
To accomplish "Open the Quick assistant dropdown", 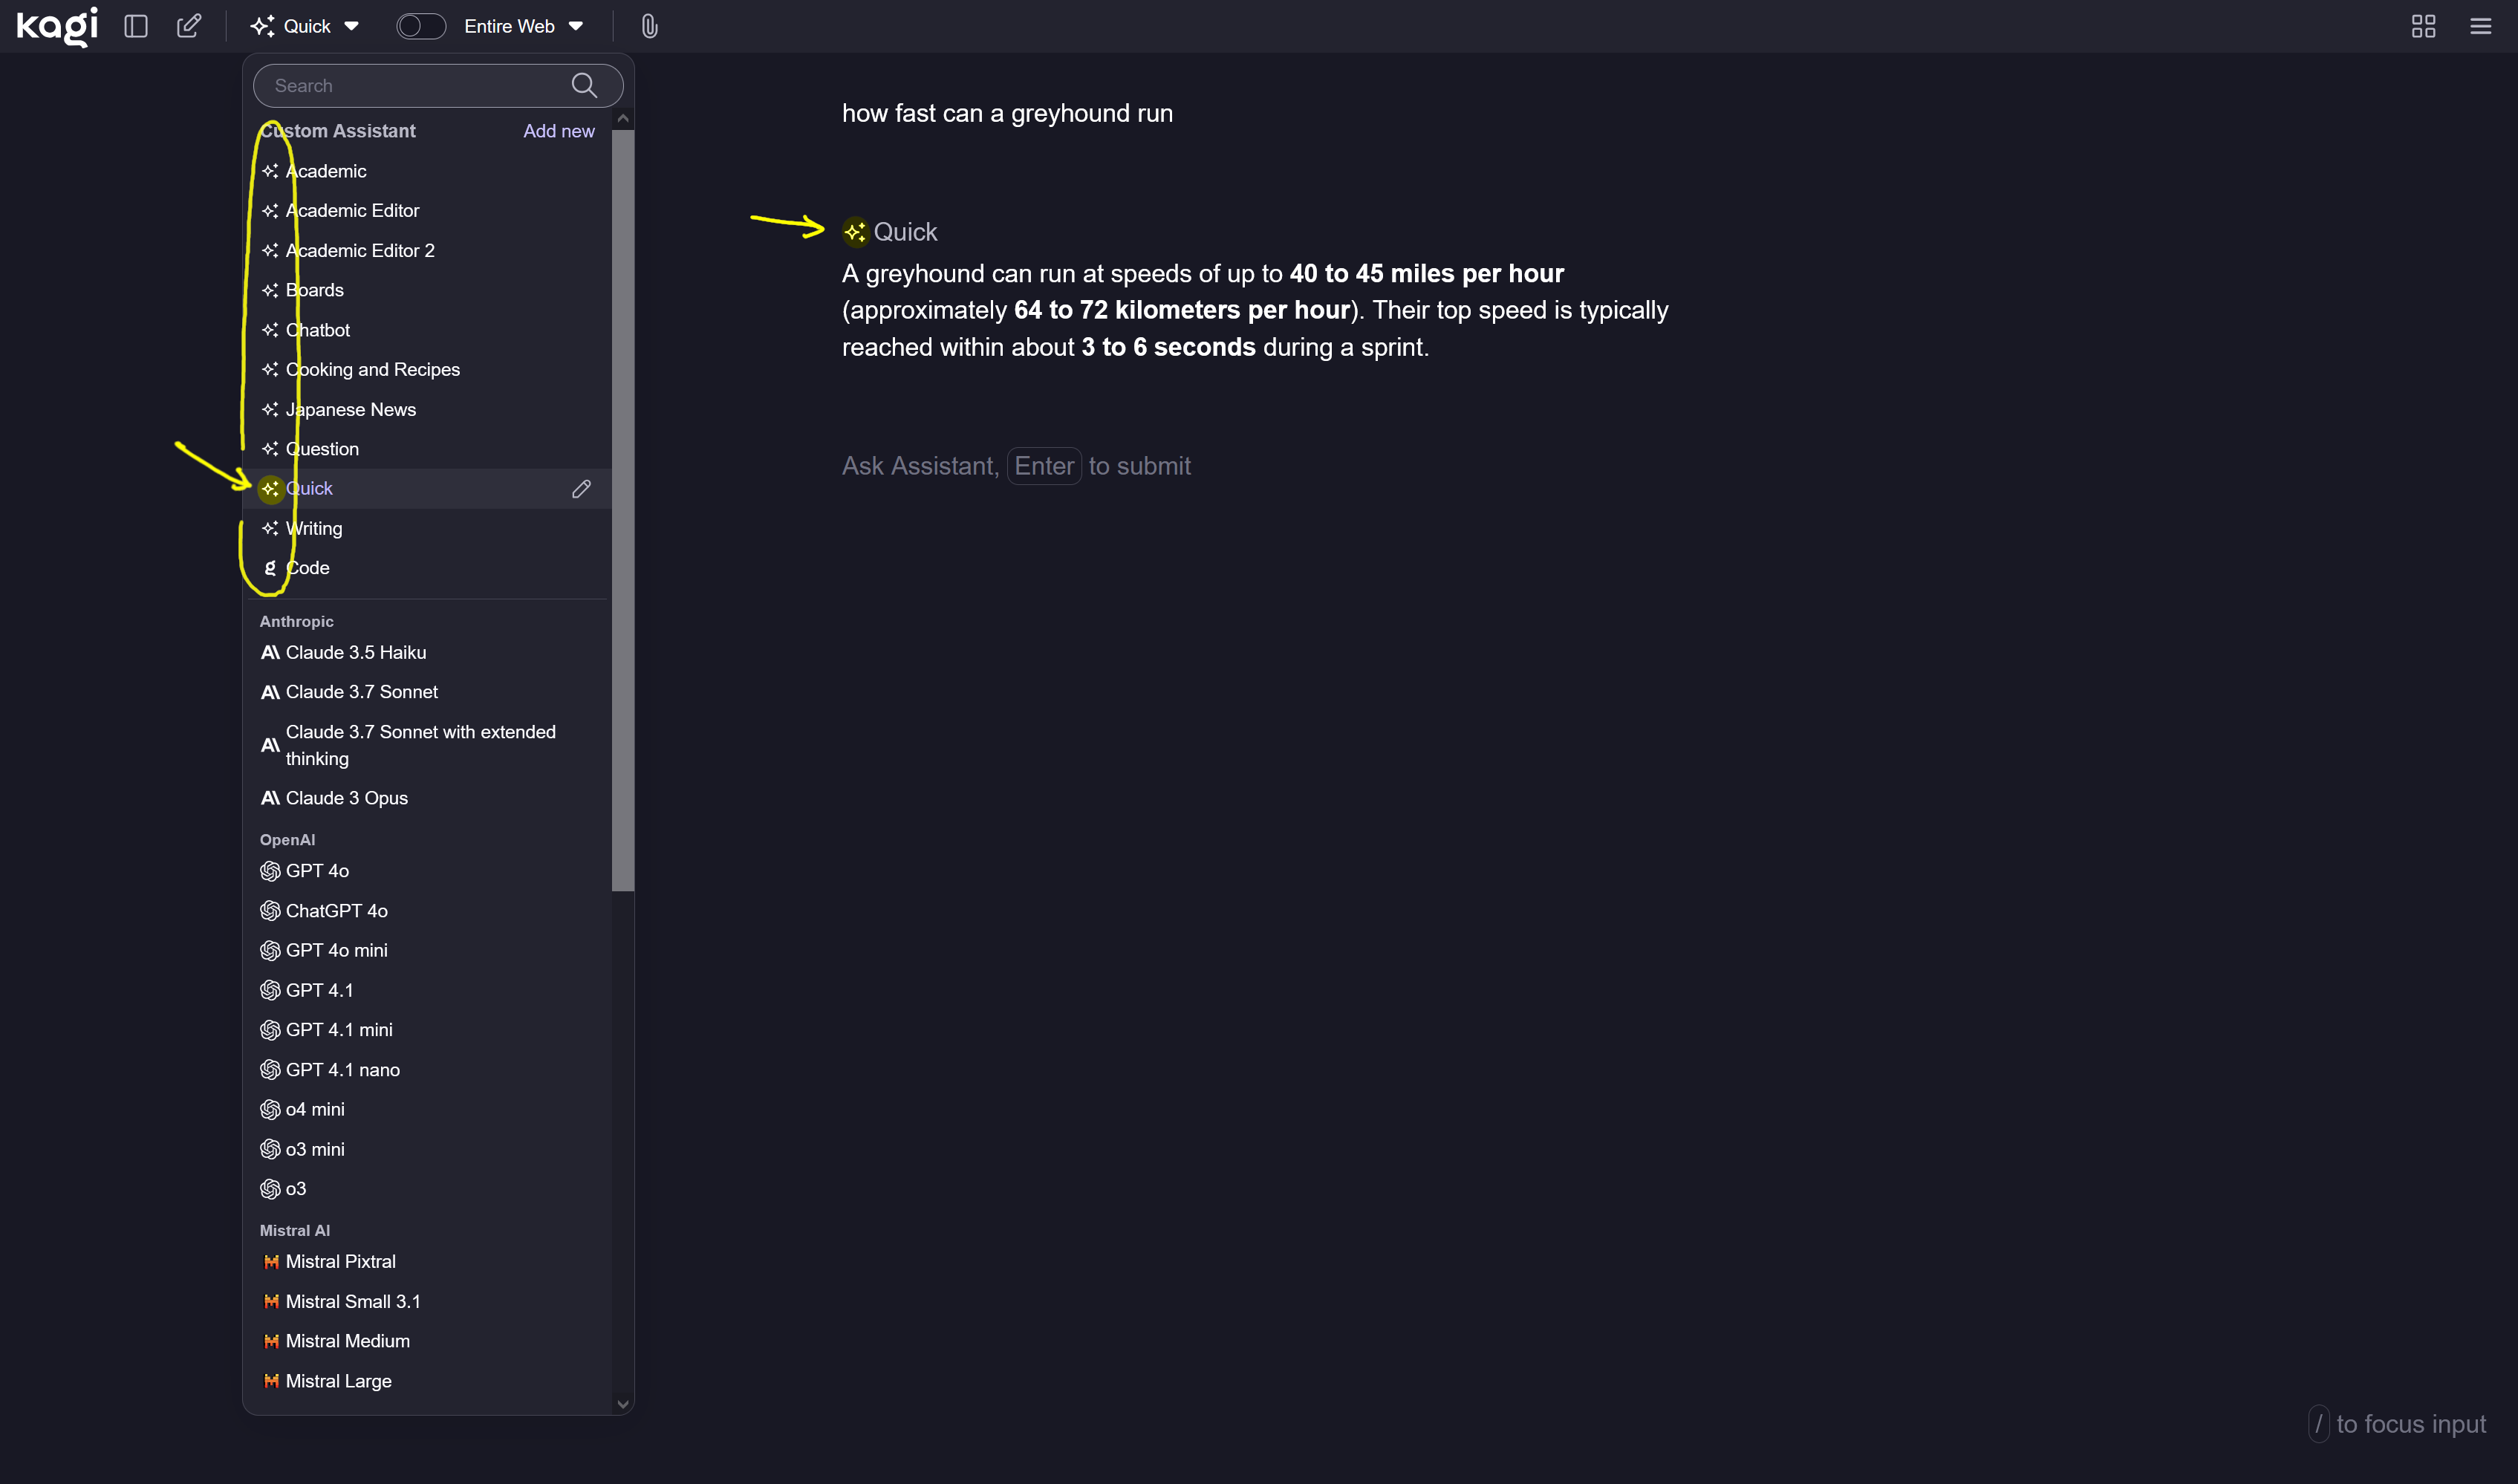I will click(x=305, y=26).
